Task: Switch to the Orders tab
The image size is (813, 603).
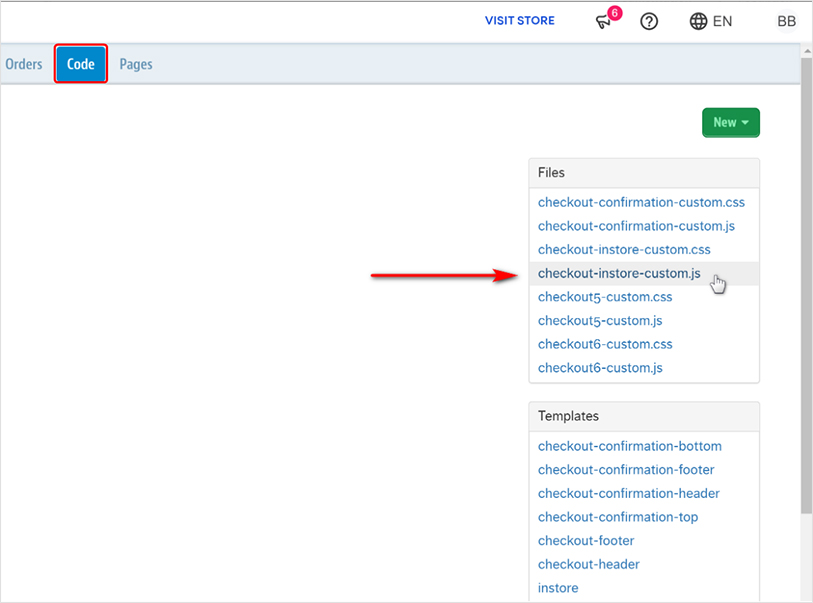Action: [23, 63]
